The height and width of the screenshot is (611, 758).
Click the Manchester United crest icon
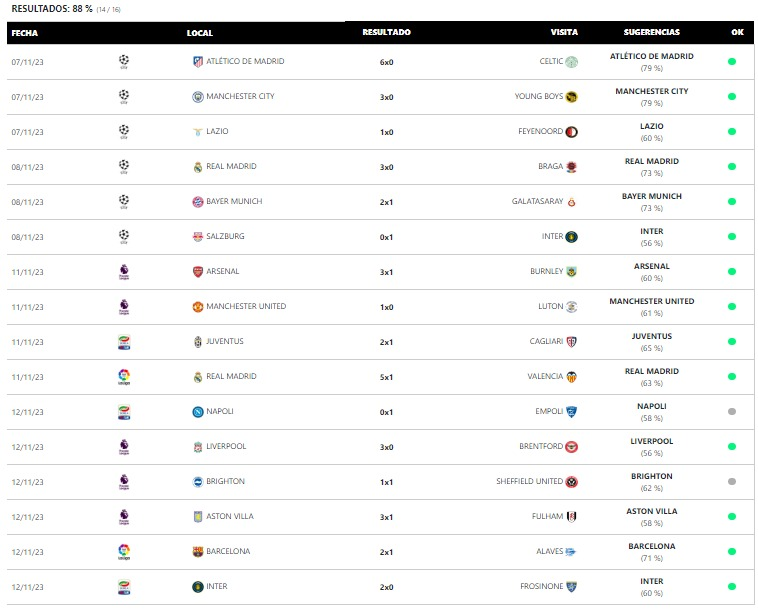click(198, 306)
